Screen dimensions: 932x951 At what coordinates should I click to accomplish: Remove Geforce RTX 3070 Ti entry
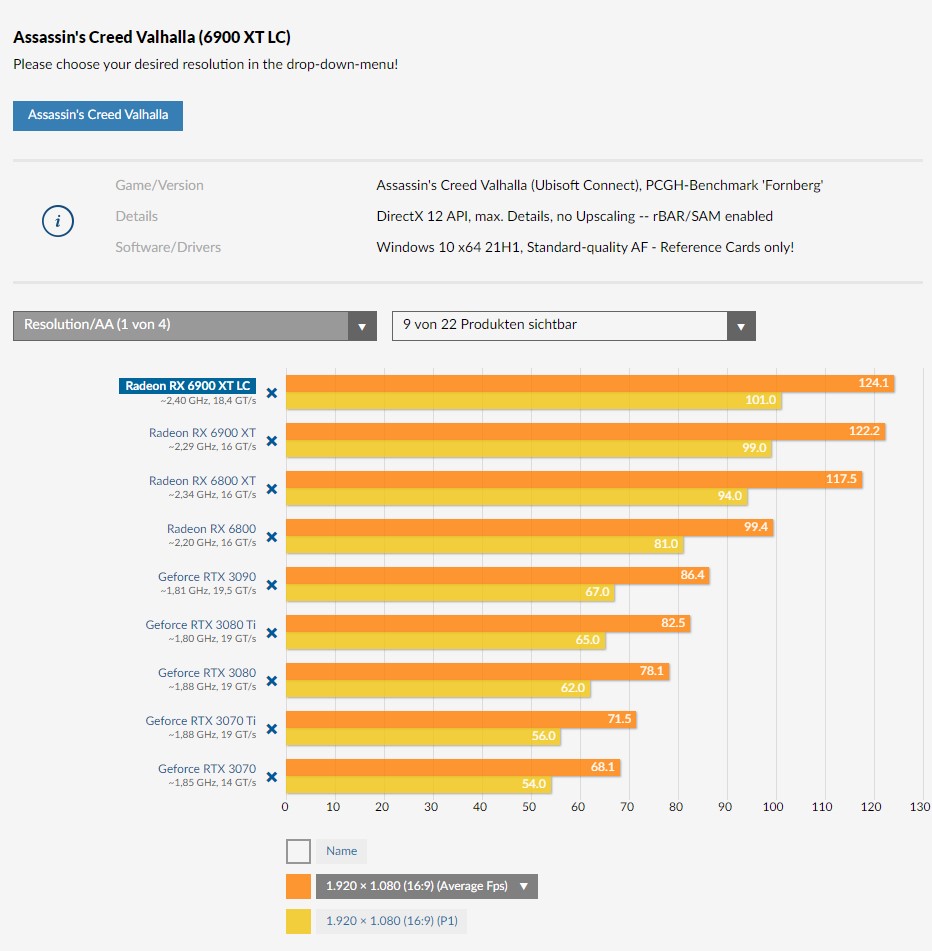click(x=271, y=729)
